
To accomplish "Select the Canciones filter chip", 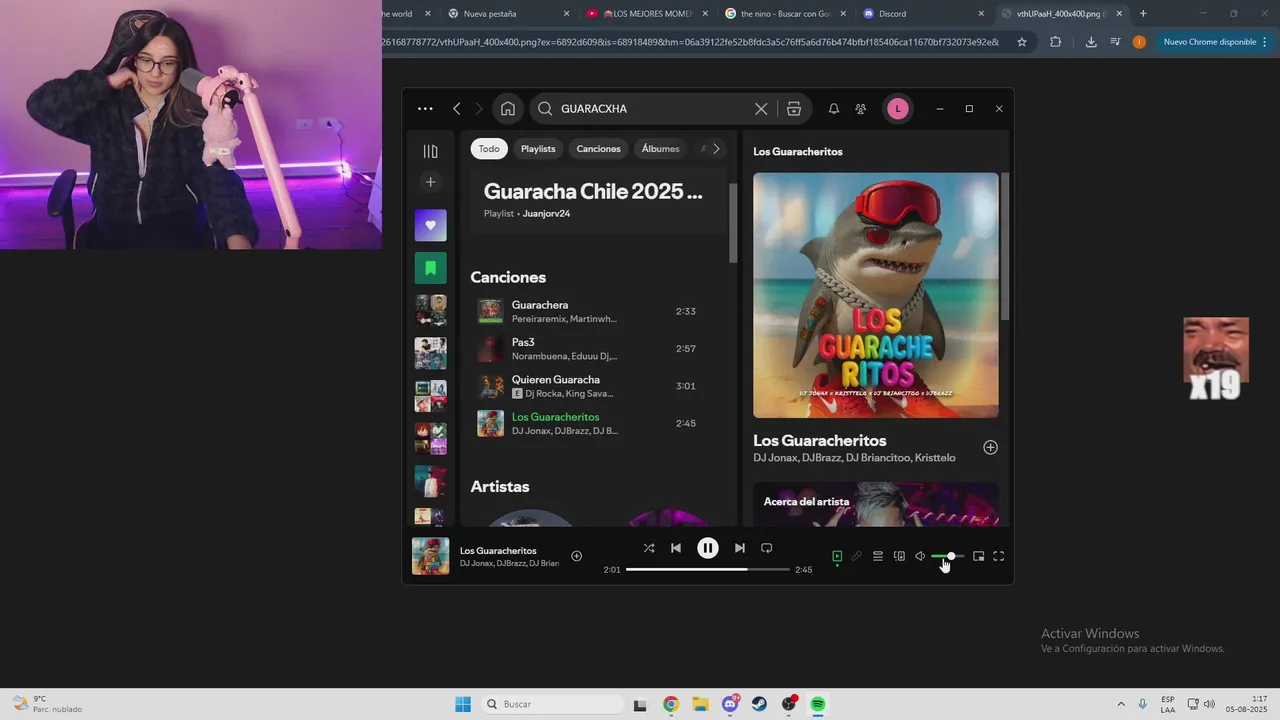I will (x=599, y=149).
